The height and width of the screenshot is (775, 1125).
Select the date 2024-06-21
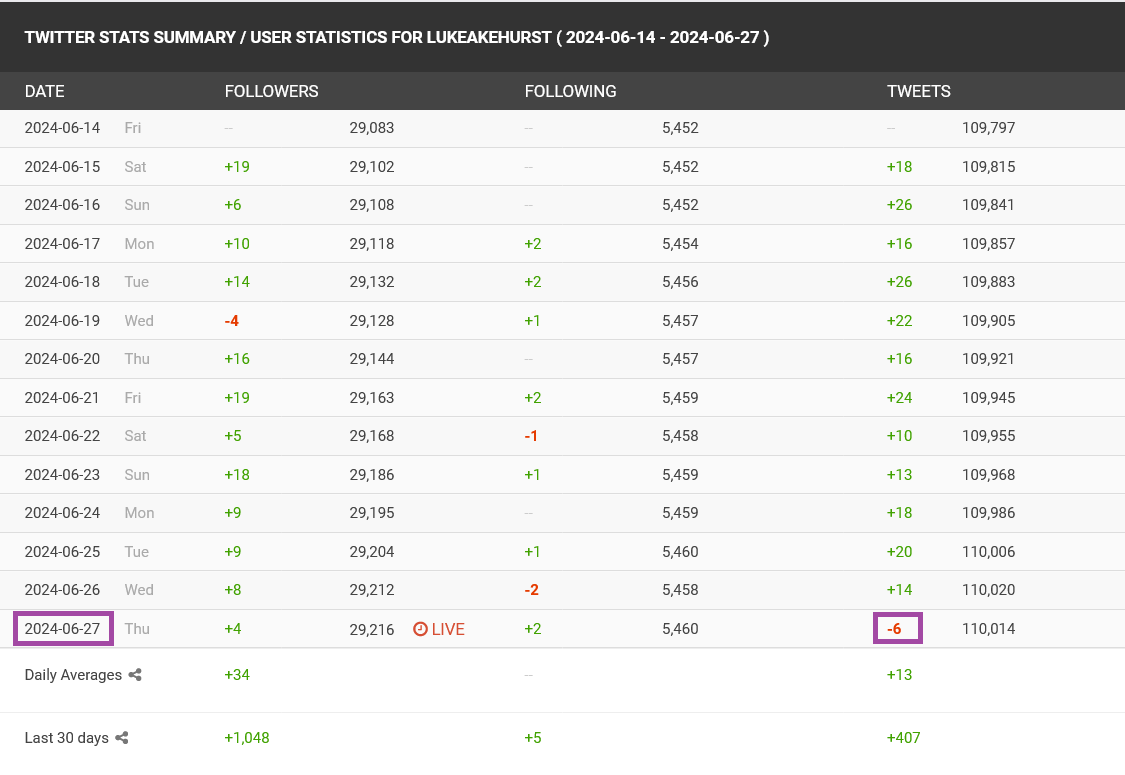pos(62,398)
